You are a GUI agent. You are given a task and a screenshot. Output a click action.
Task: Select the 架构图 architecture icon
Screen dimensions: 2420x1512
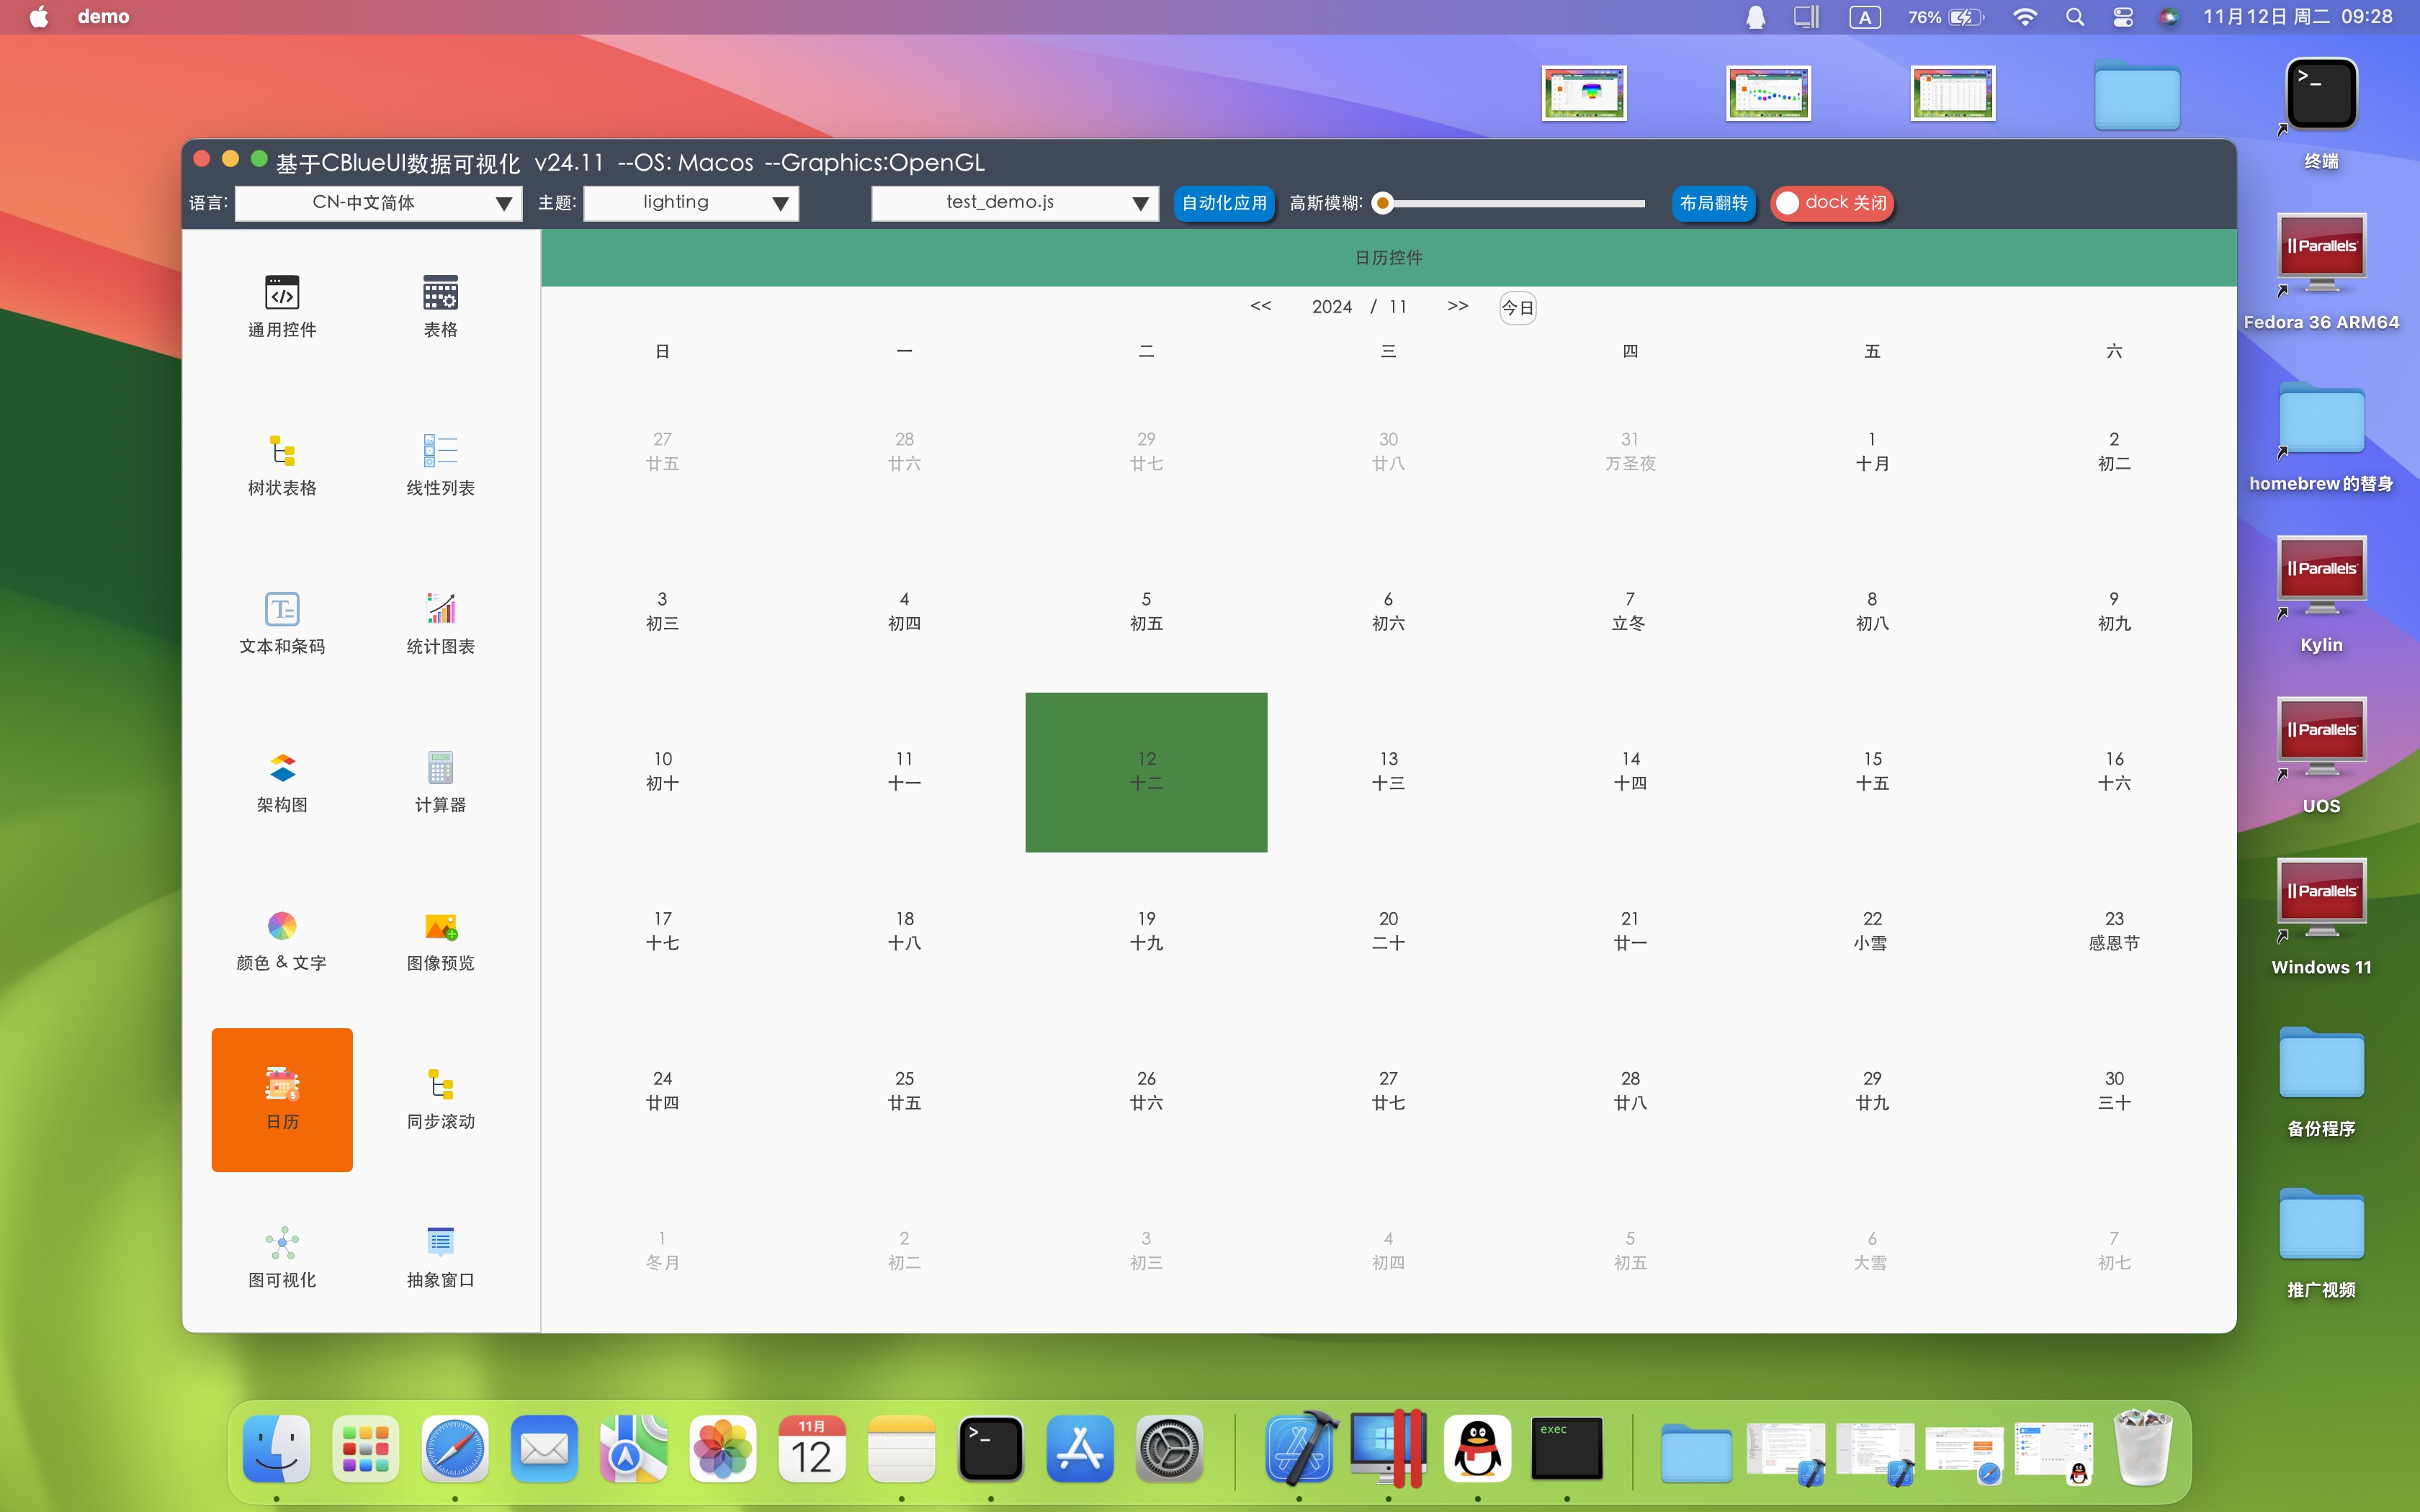[282, 768]
